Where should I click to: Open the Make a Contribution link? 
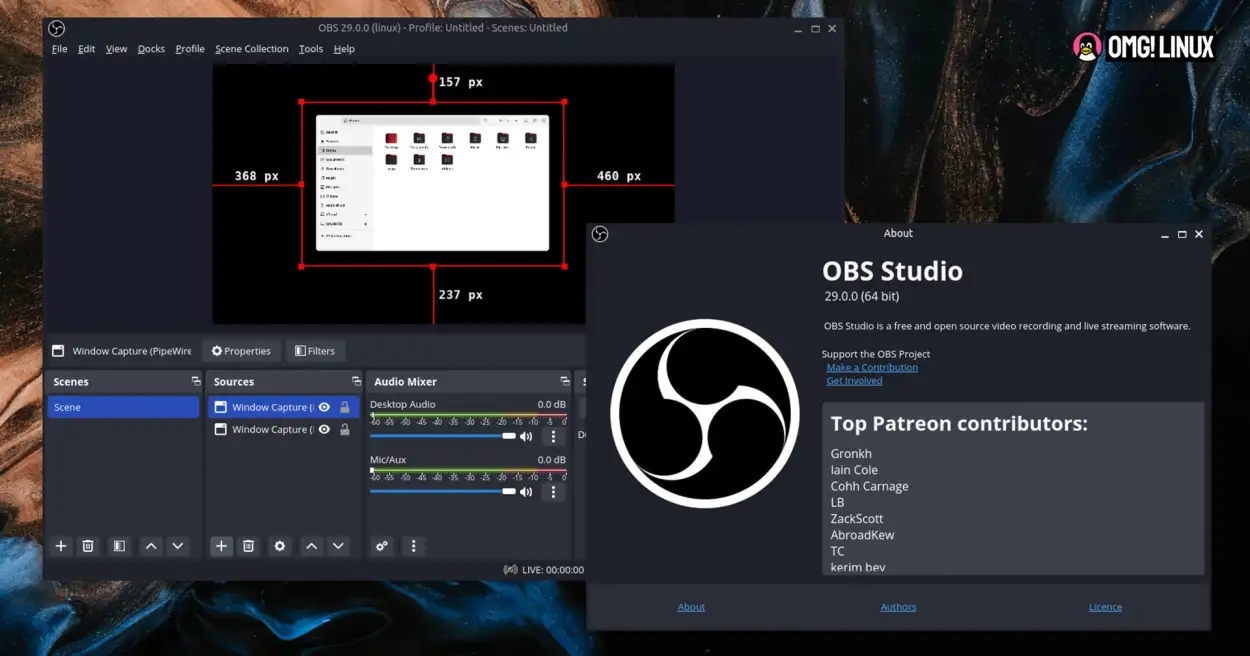click(871, 367)
